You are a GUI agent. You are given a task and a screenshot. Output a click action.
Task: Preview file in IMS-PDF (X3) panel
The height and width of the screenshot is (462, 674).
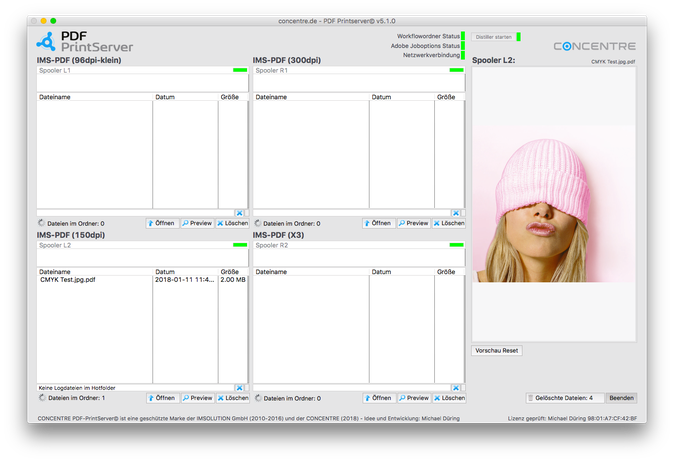point(414,398)
